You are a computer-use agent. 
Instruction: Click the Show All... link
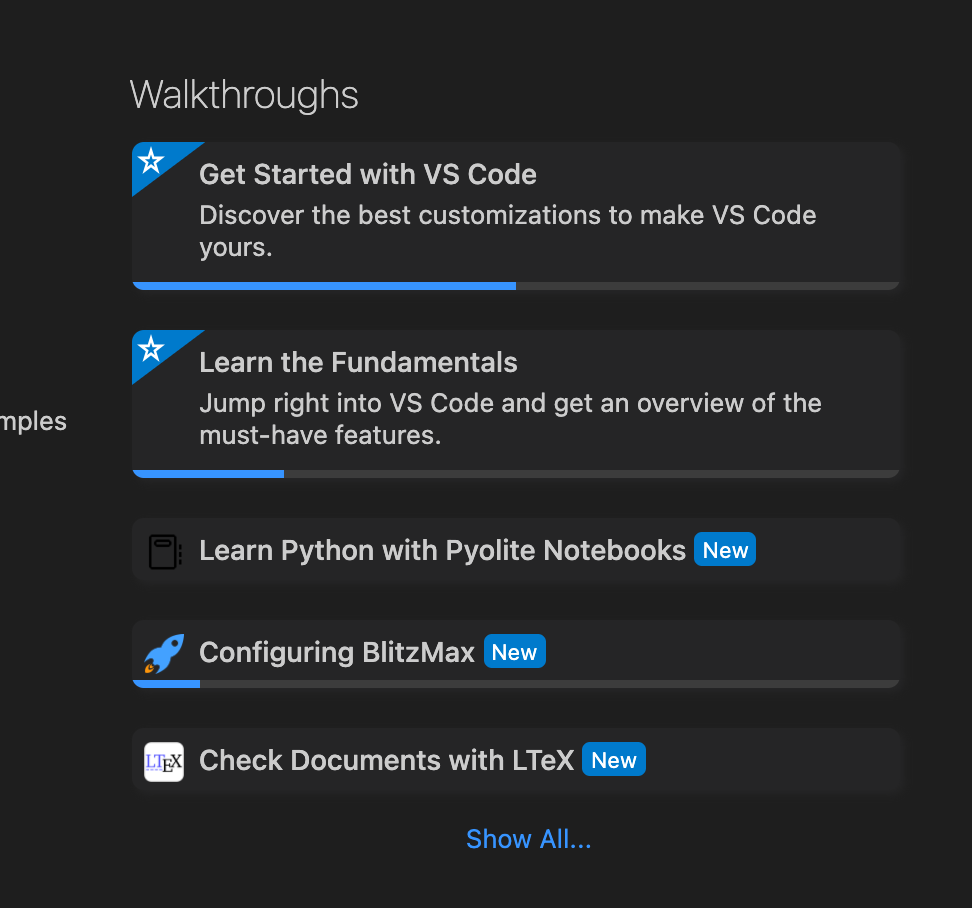click(528, 839)
